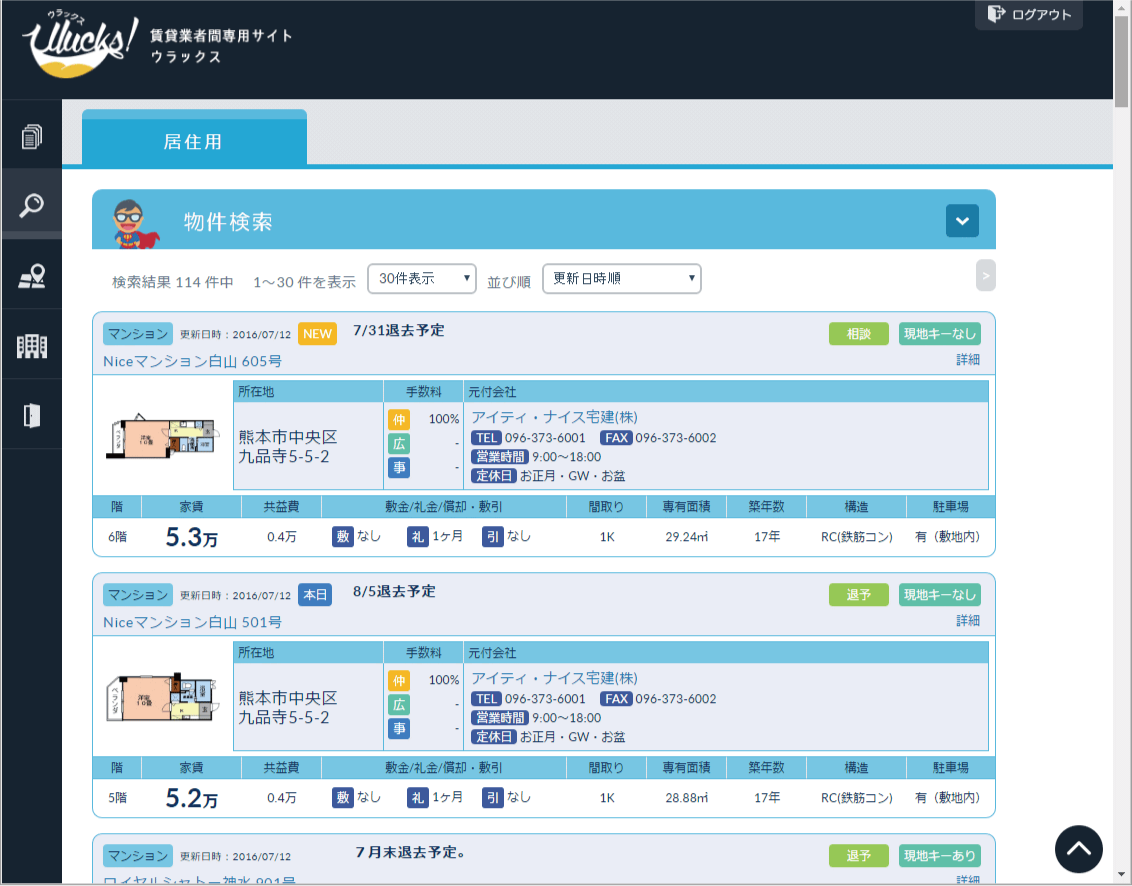Click マンション tag on third listing
The image size is (1132, 886).
coord(138,856)
